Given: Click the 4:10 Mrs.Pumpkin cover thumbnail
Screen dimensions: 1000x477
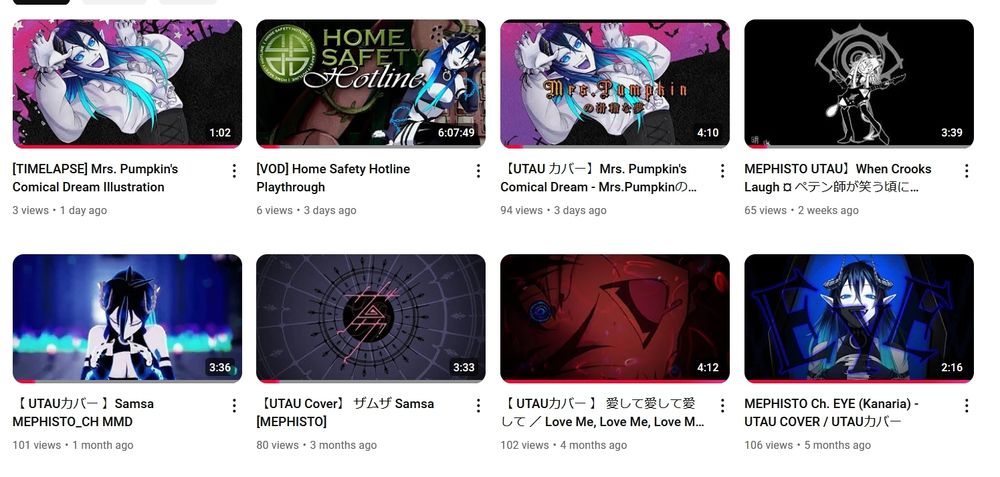Looking at the screenshot, I should [x=615, y=84].
